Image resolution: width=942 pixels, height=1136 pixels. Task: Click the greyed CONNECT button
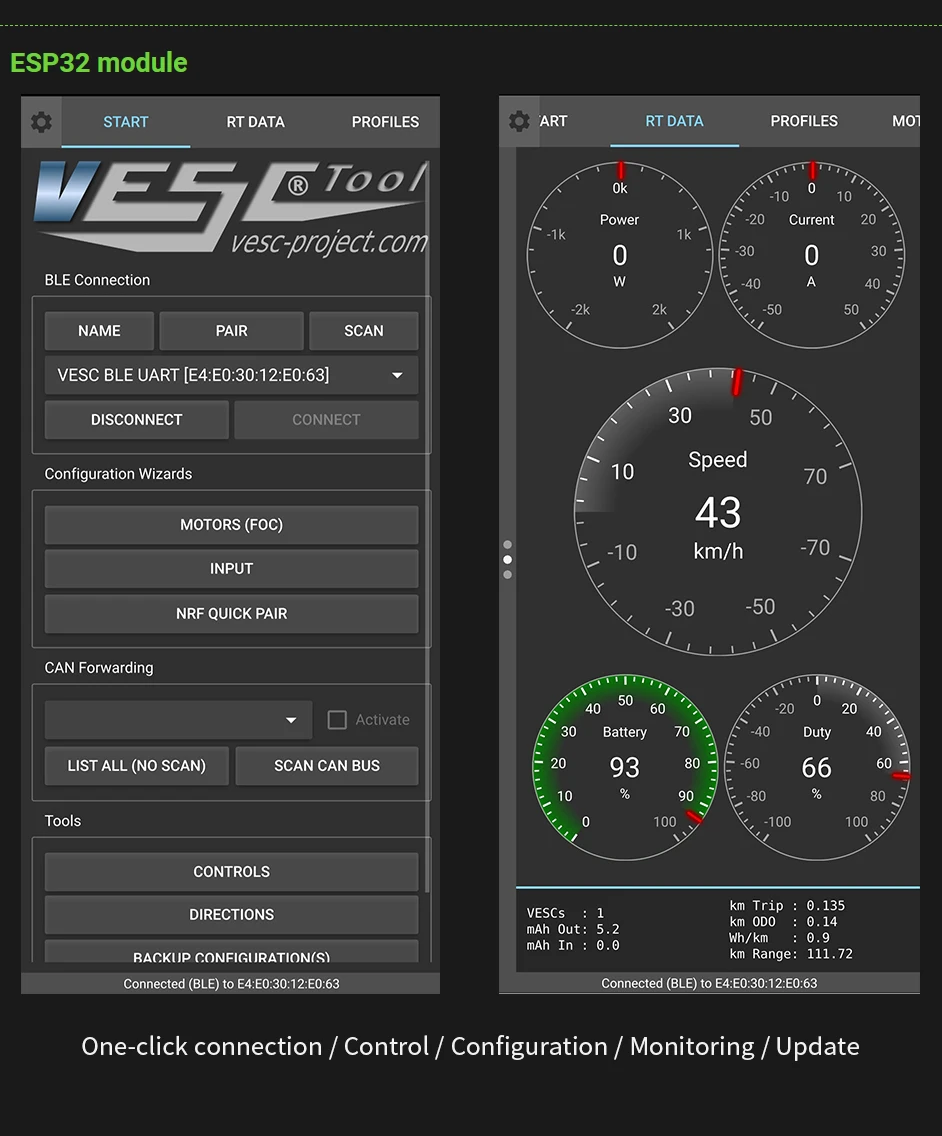click(326, 419)
